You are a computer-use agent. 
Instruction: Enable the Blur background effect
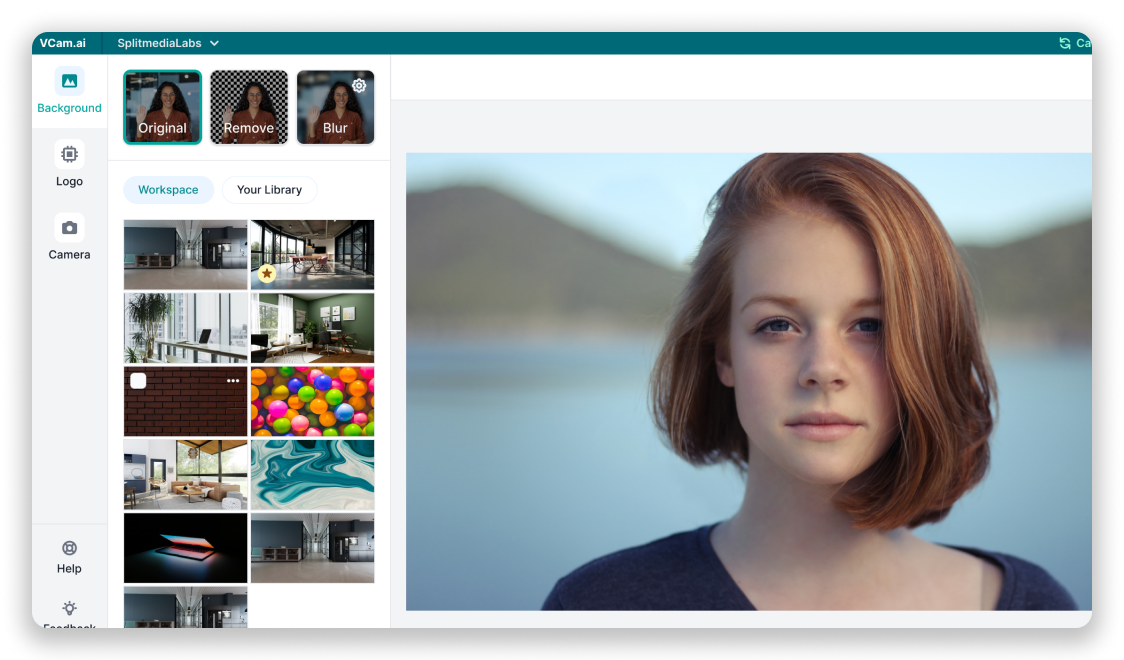[x=335, y=107]
